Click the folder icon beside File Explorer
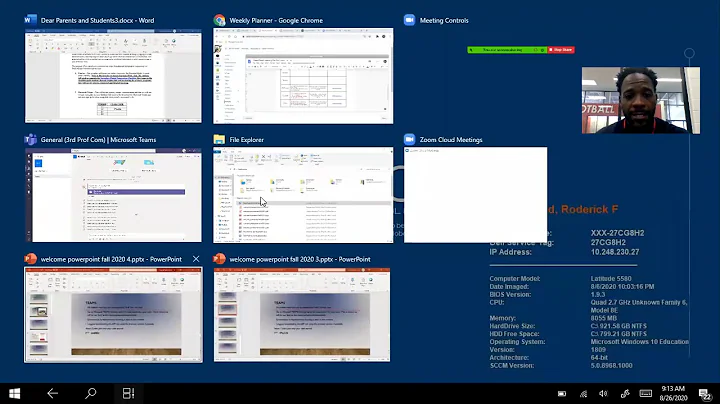Image resolution: width=720 pixels, height=404 pixels. [x=219, y=140]
